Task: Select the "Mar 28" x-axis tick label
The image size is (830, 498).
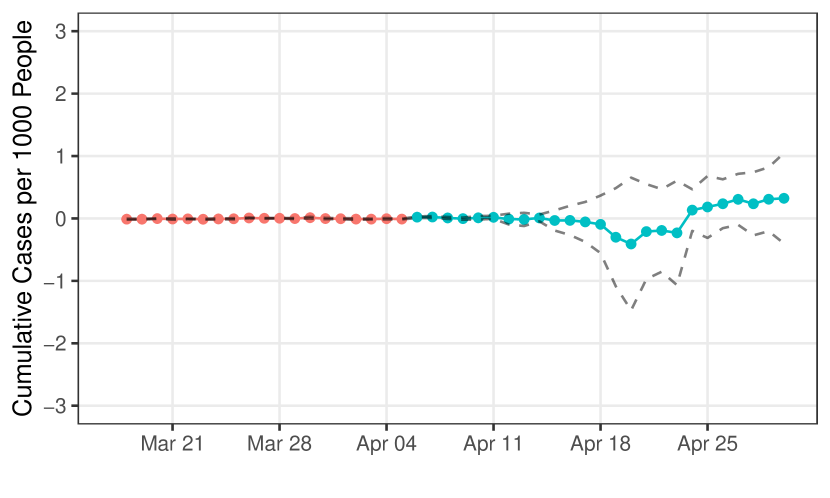Action: click(x=279, y=443)
